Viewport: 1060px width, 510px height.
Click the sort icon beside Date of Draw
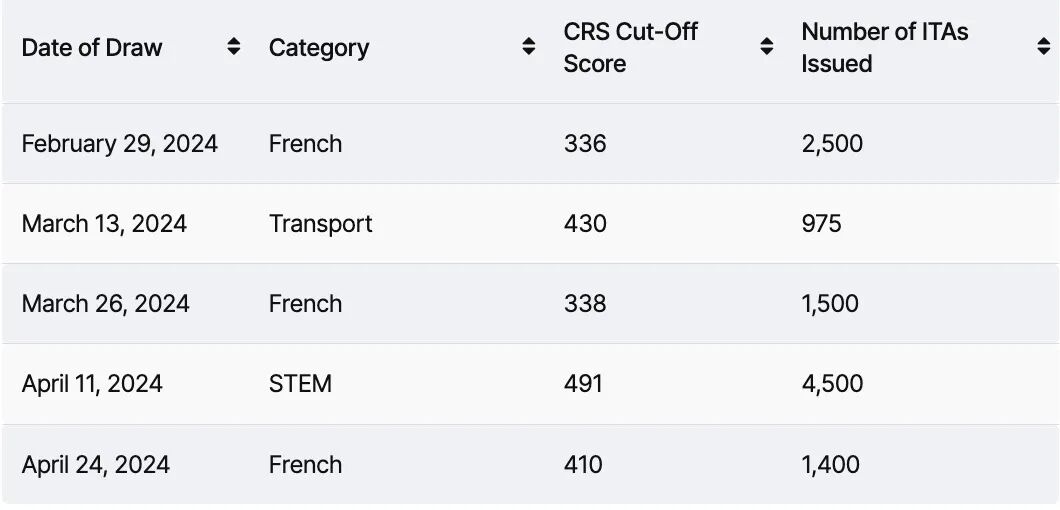click(233, 47)
